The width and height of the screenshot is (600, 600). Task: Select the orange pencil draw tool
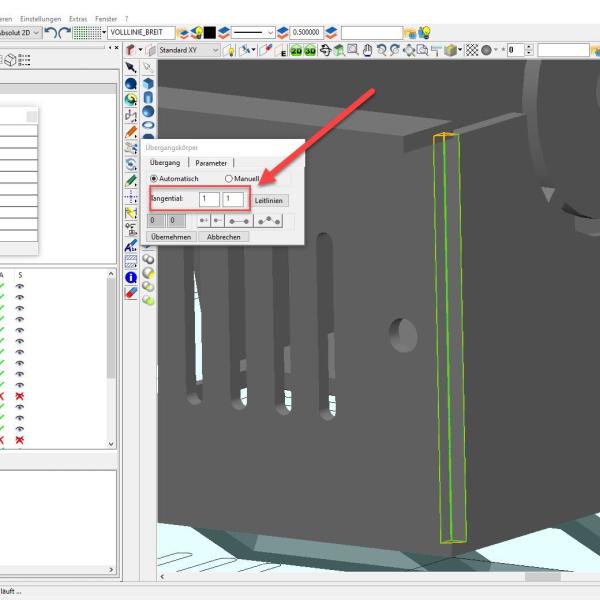(x=131, y=132)
